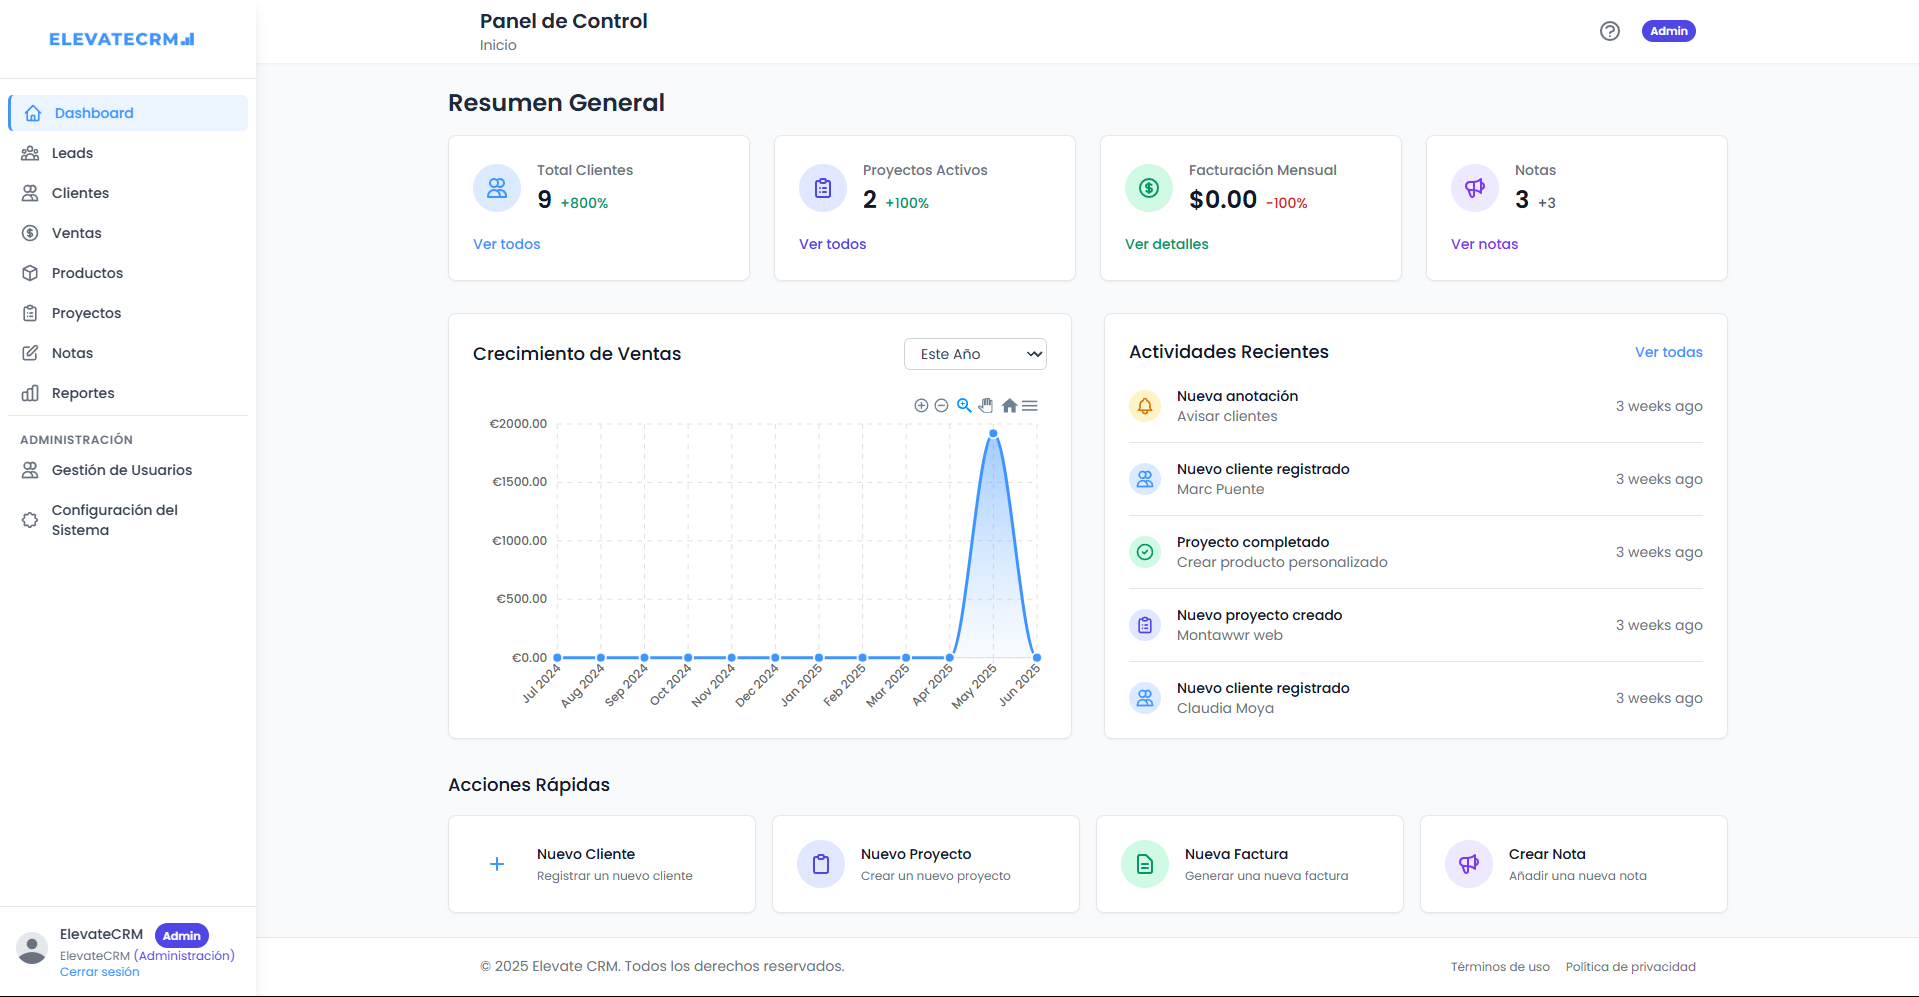Viewport: 1919px width, 997px height.
Task: Zoom in on the sales chart
Action: 921,405
